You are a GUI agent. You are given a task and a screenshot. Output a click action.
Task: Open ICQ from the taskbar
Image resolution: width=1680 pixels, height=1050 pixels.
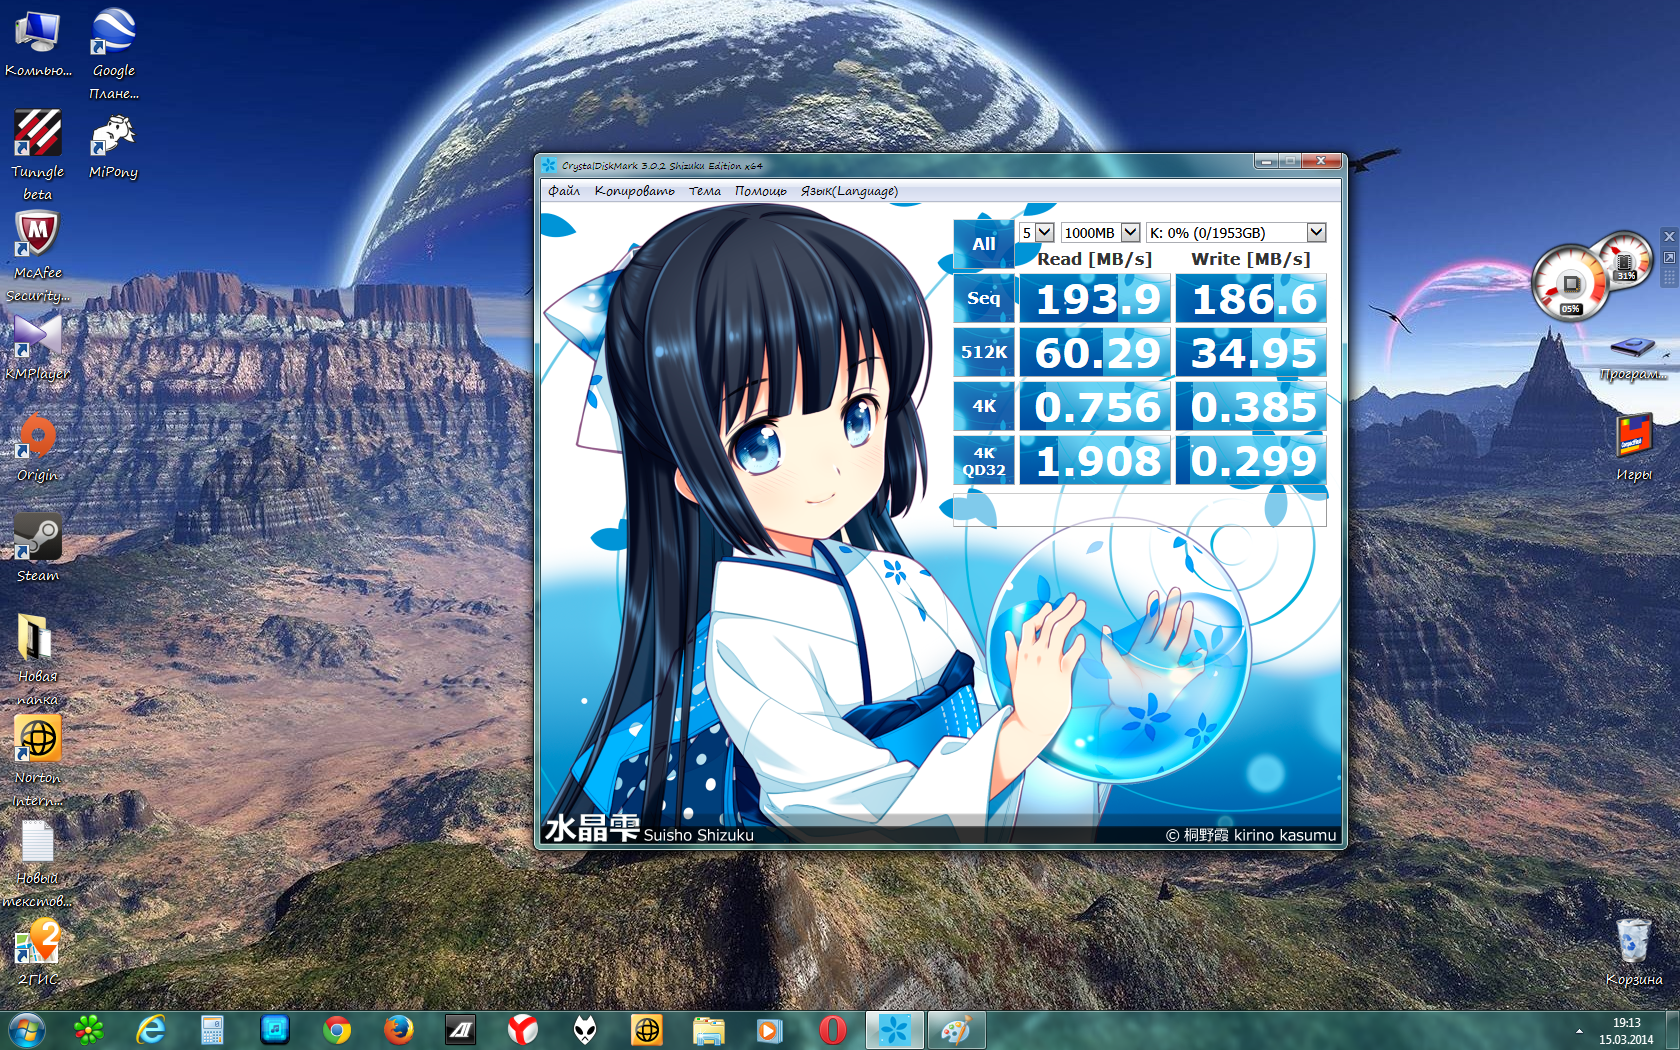click(89, 1029)
